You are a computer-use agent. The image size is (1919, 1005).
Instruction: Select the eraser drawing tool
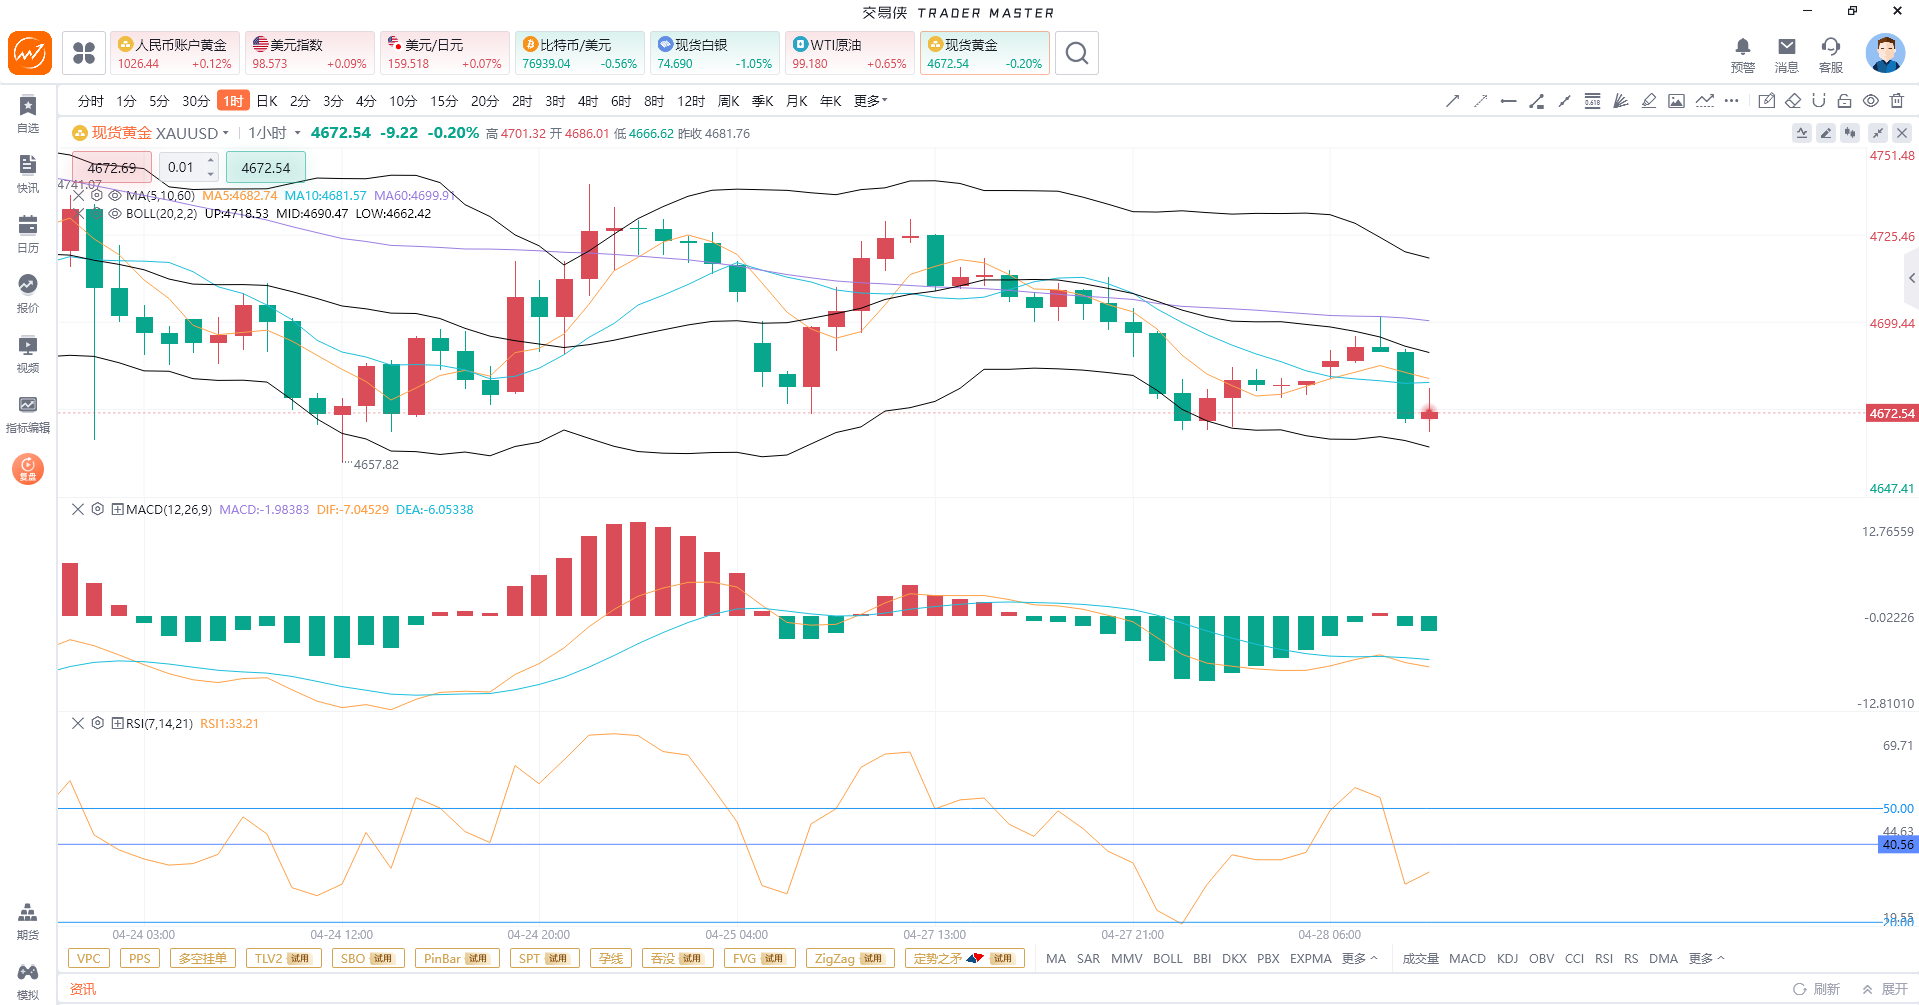[1793, 101]
